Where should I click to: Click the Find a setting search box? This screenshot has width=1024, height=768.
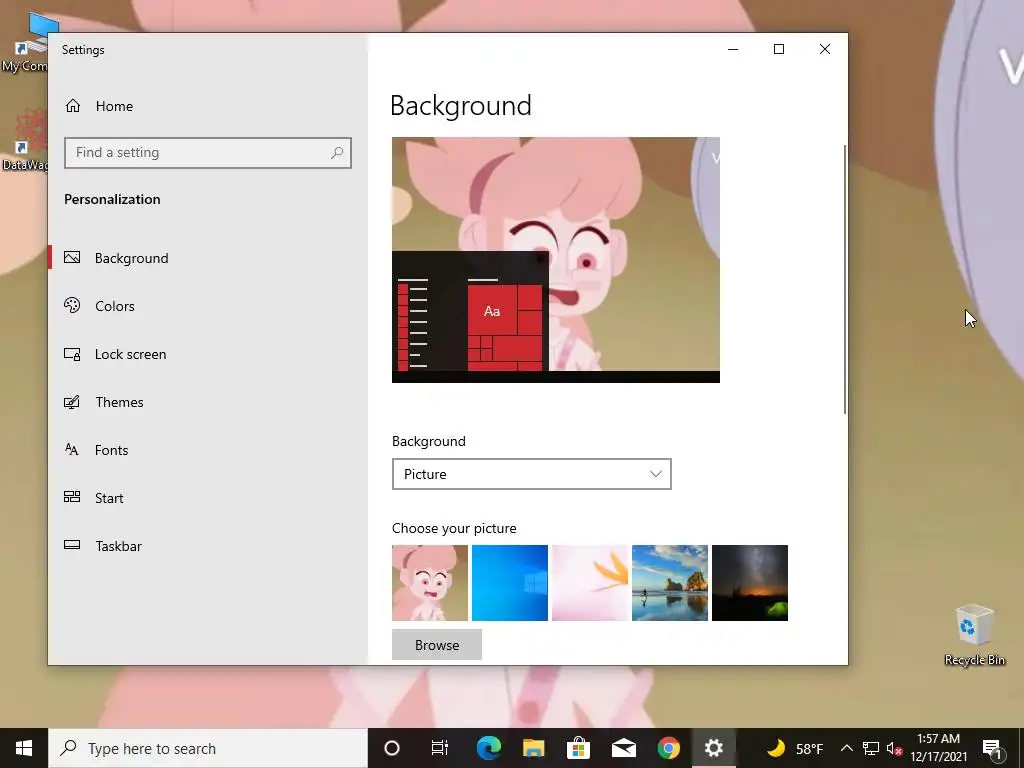tap(208, 153)
